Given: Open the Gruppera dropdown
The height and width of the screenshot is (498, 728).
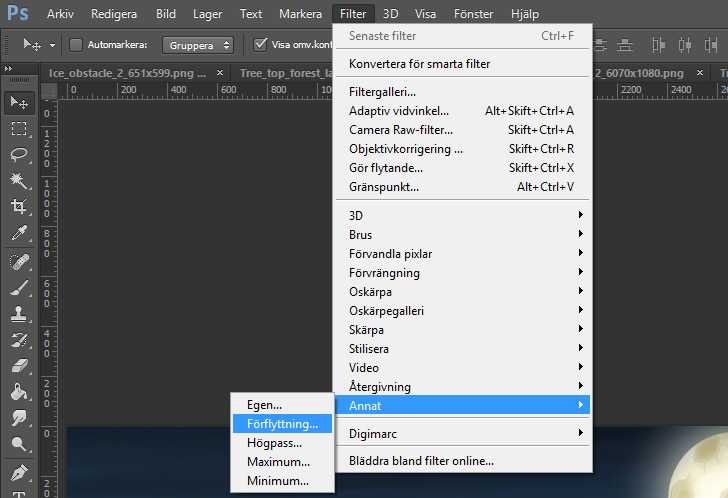Looking at the screenshot, I should [200, 45].
